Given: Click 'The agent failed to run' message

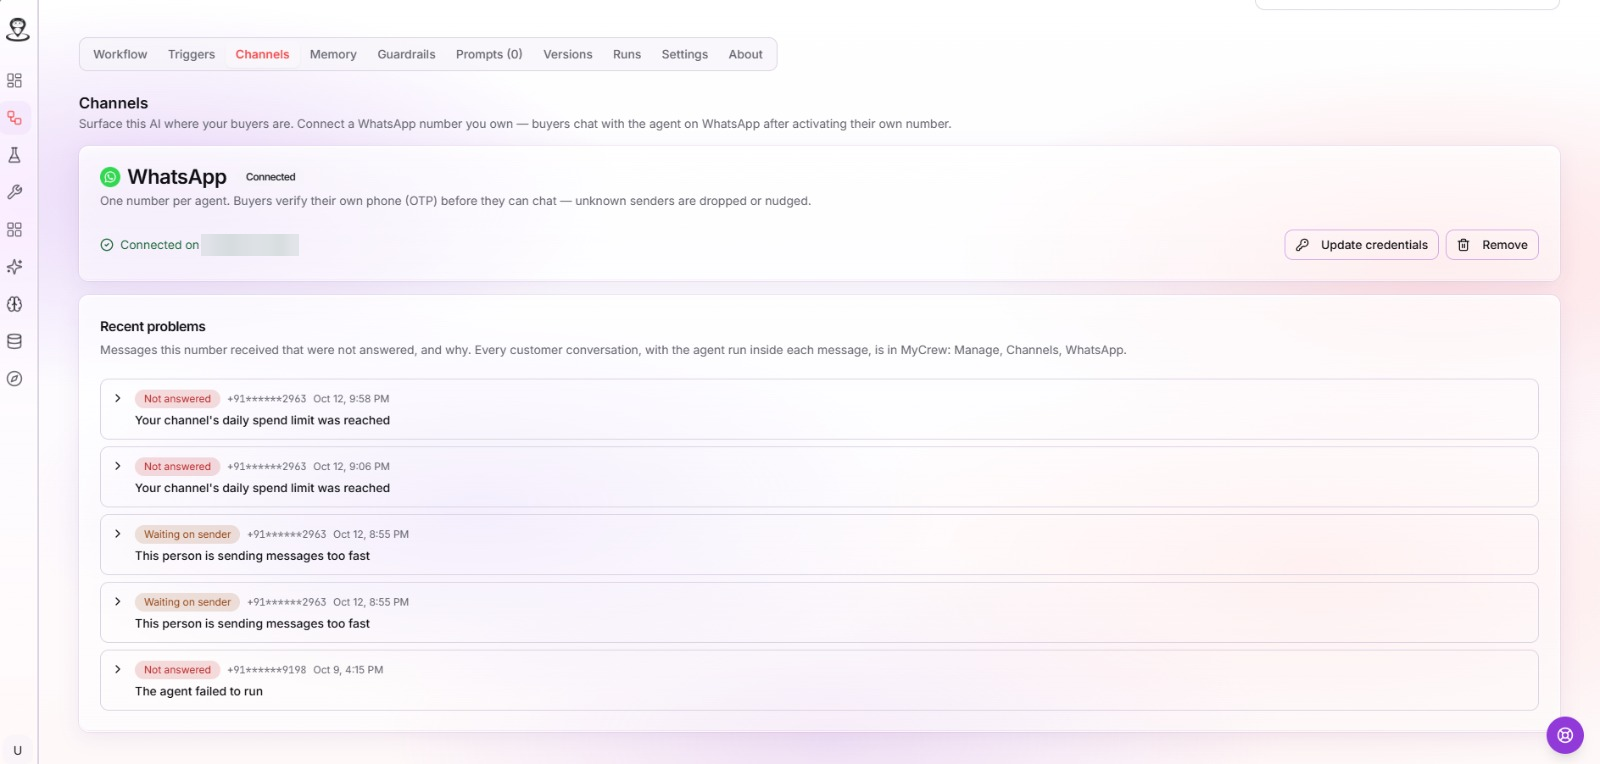Looking at the screenshot, I should (199, 691).
